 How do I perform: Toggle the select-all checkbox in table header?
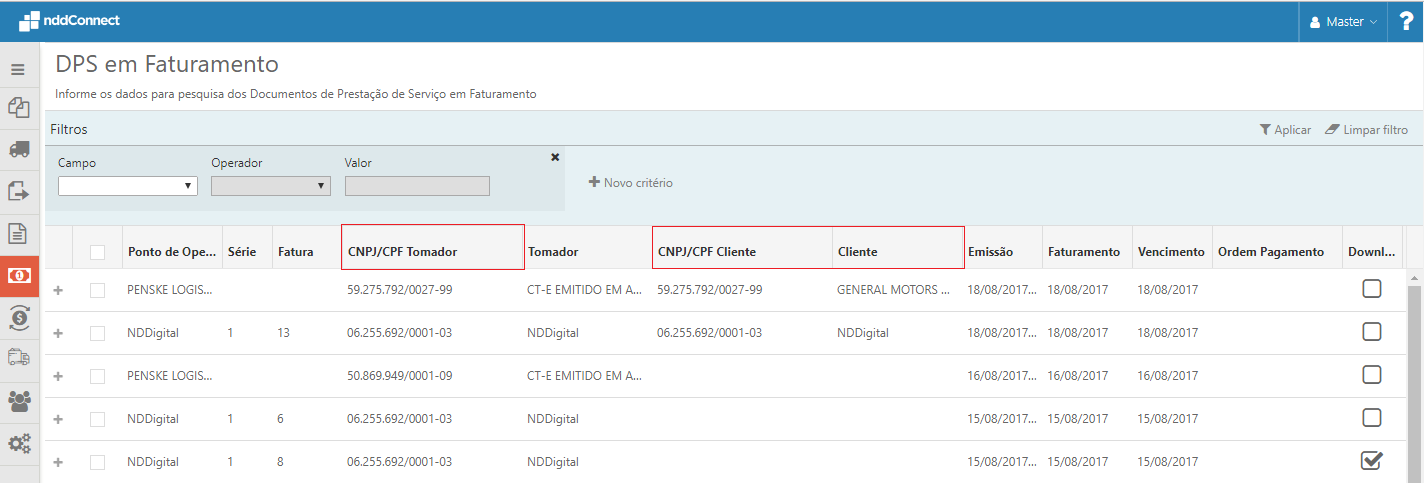97,252
